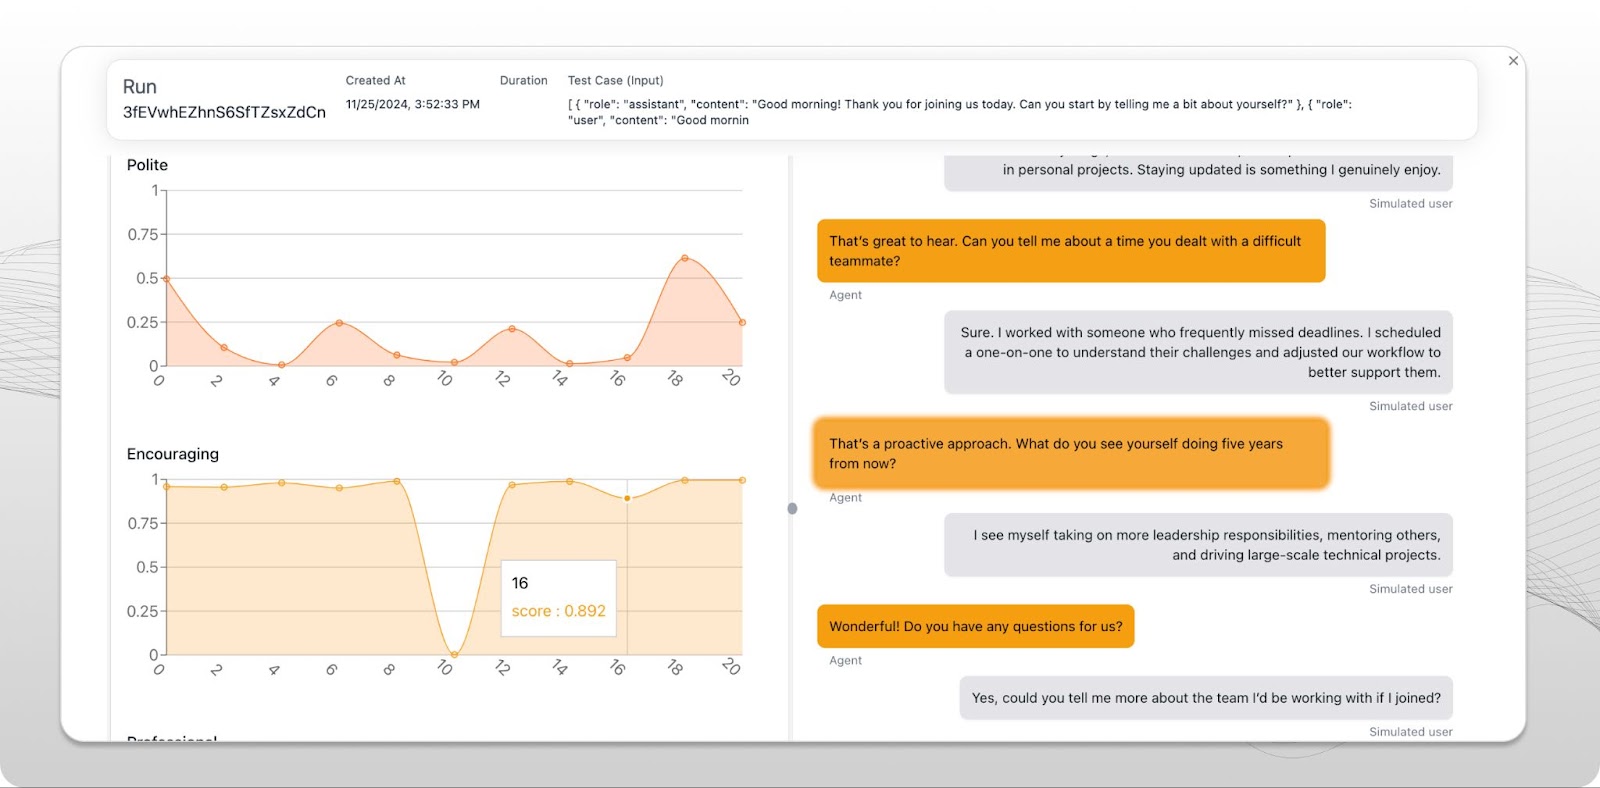The width and height of the screenshot is (1600, 788).
Task: Select the 'leadership responsibilities' simulated user reply
Action: point(1198,545)
